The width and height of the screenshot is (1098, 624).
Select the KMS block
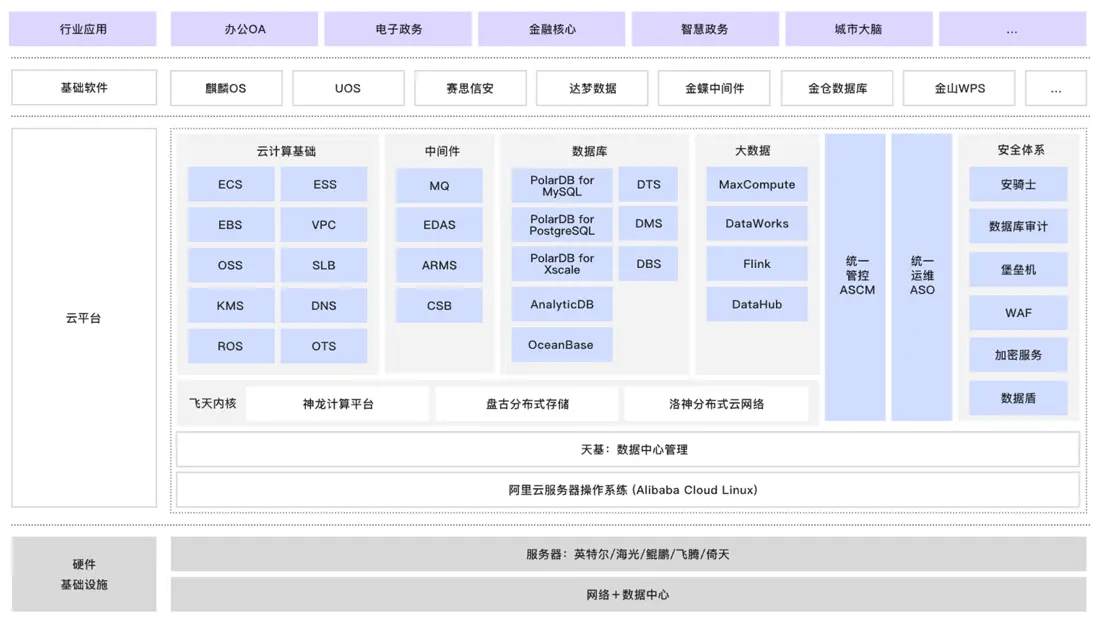(x=230, y=306)
